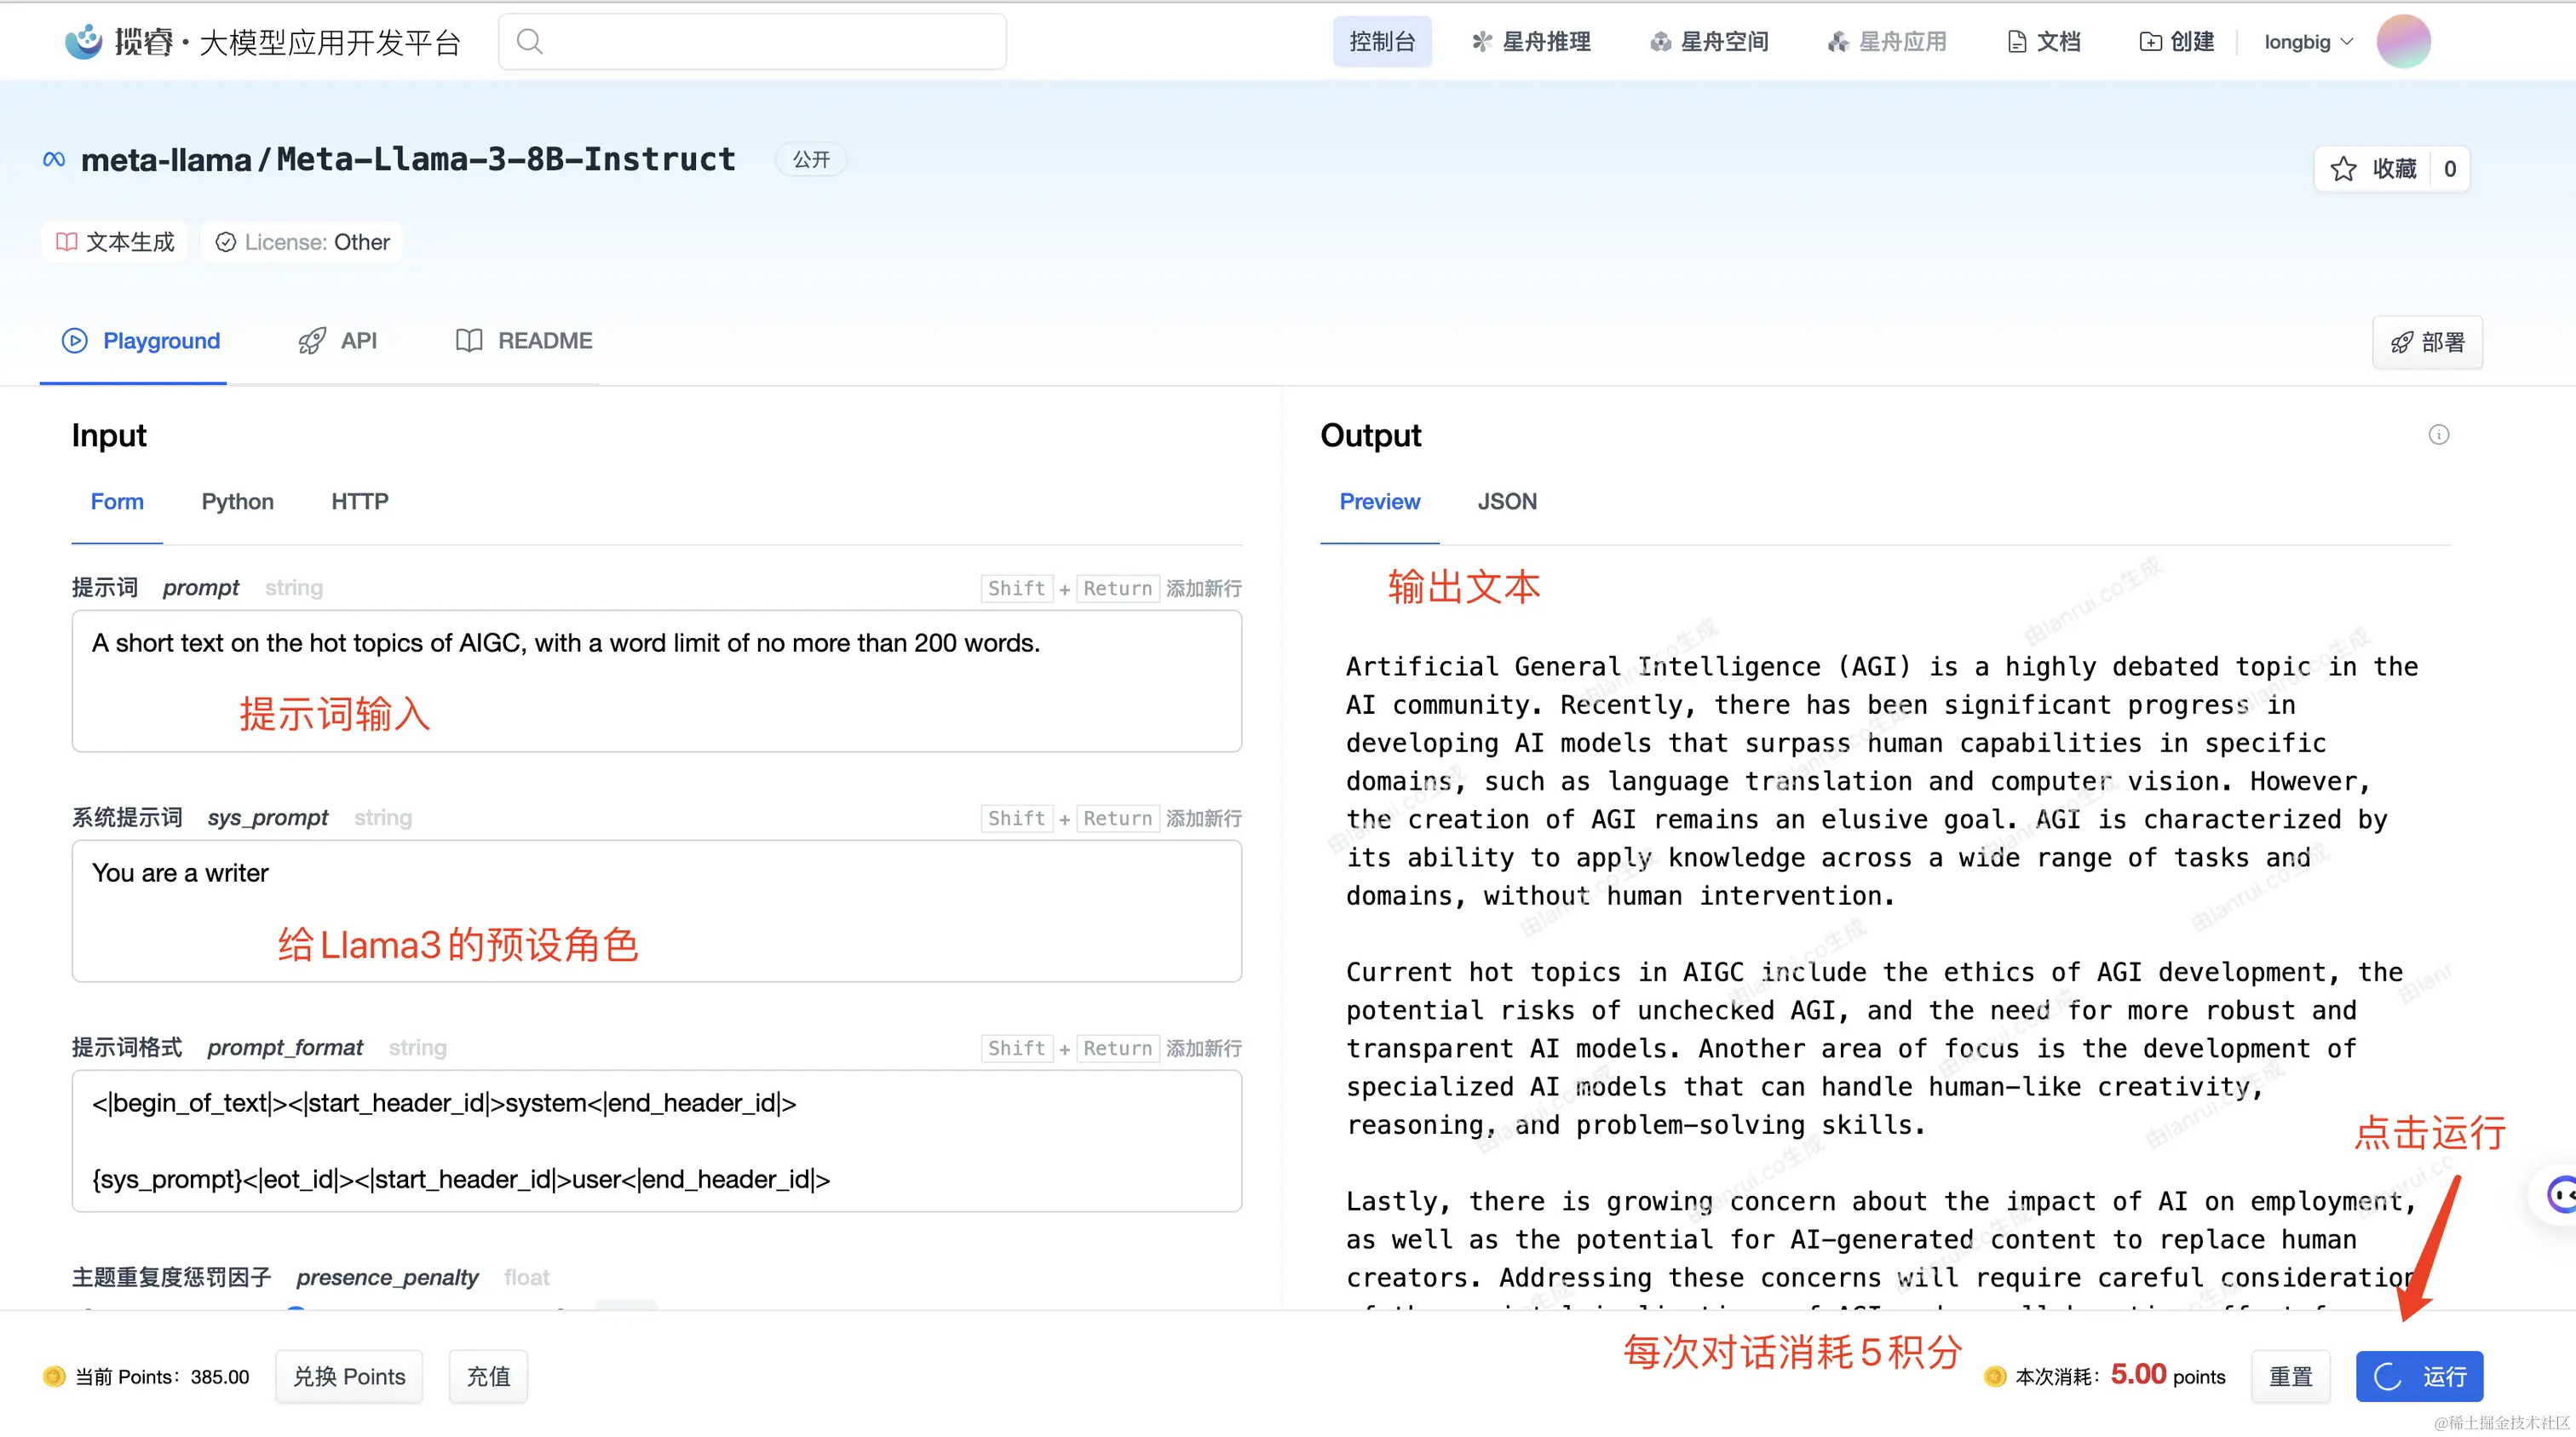The height and width of the screenshot is (1437, 2576).
Task: Open 星舟推理 from top navigation
Action: [1530, 41]
